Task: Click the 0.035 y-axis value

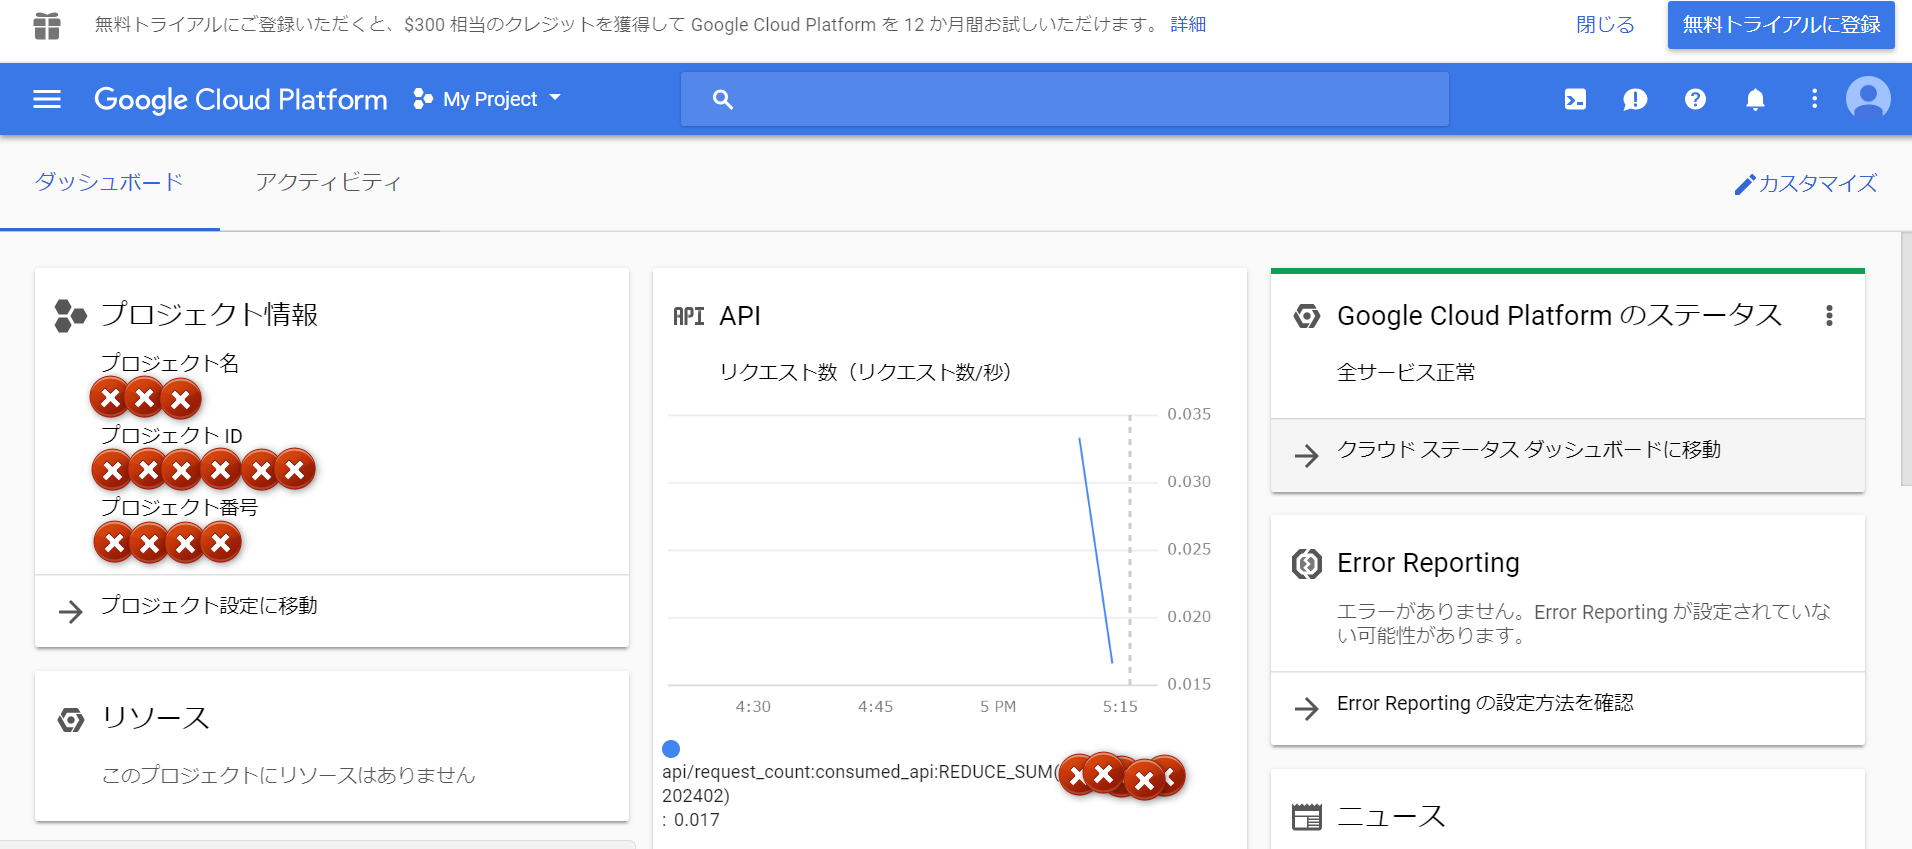Action: (x=1189, y=414)
